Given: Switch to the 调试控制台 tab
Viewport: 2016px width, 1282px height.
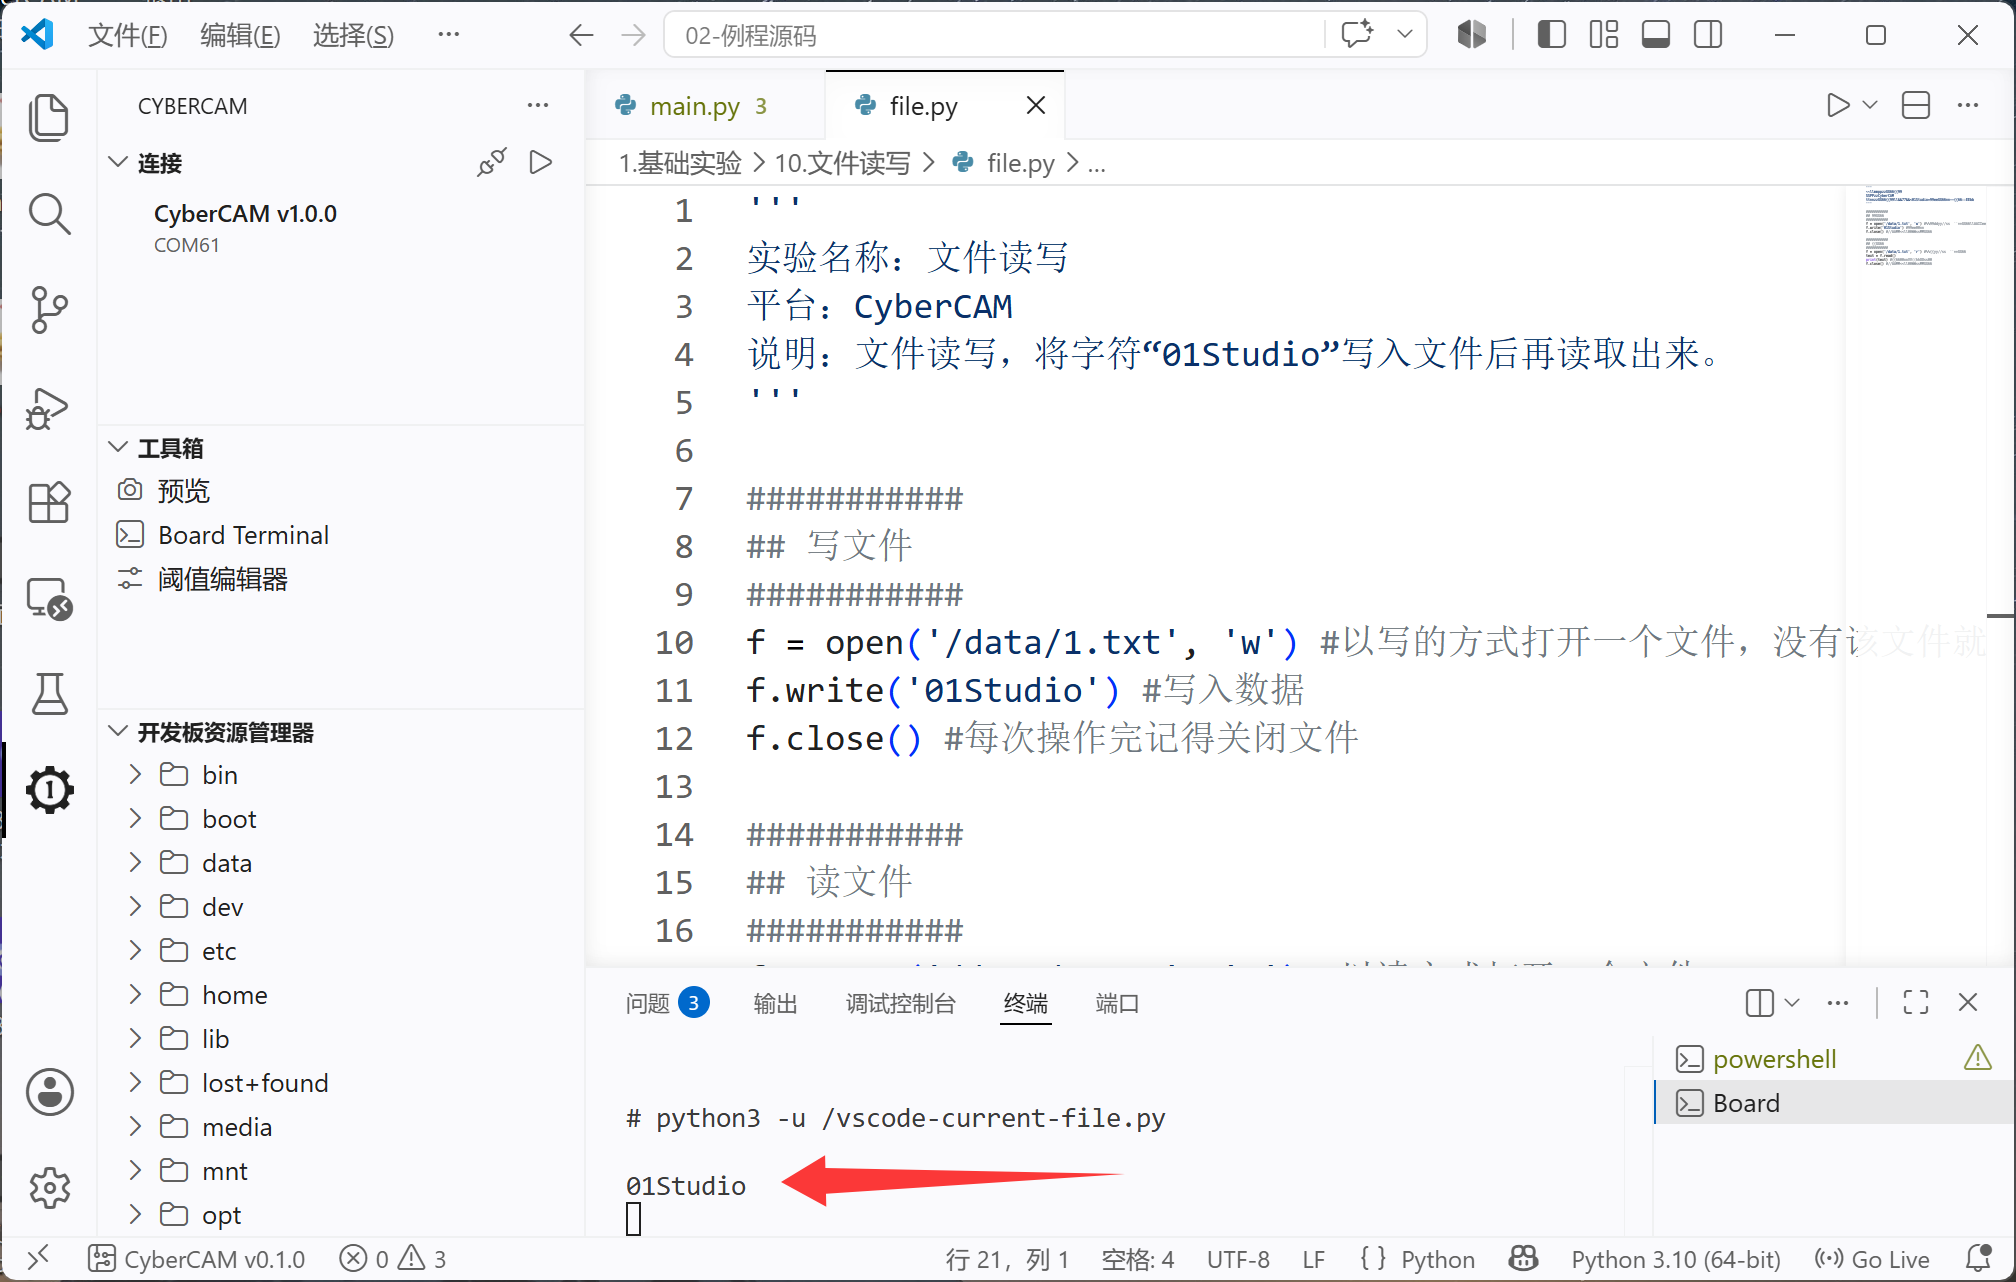Looking at the screenshot, I should pyautogui.click(x=901, y=1003).
